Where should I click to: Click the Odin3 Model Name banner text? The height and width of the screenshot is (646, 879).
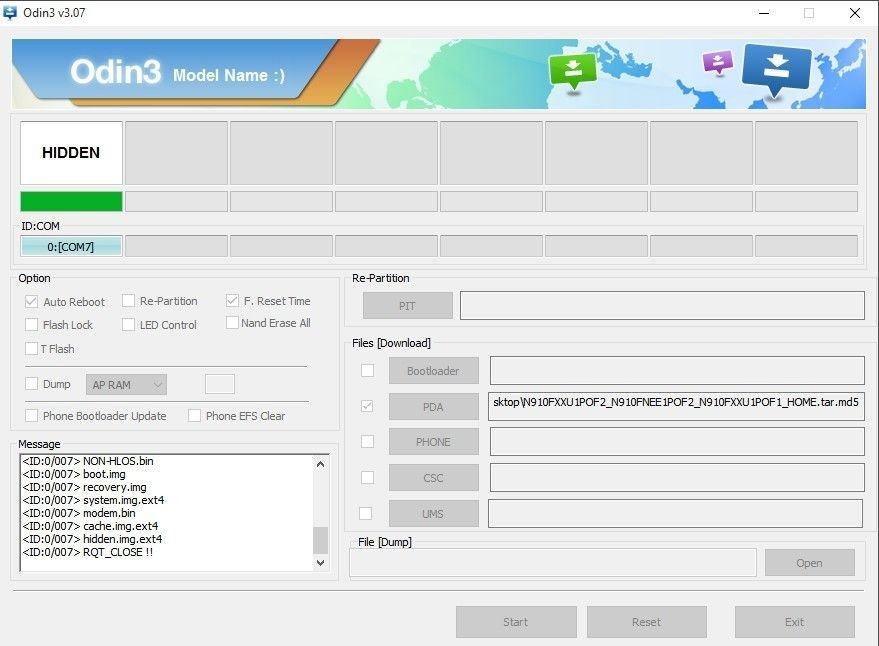(x=178, y=73)
